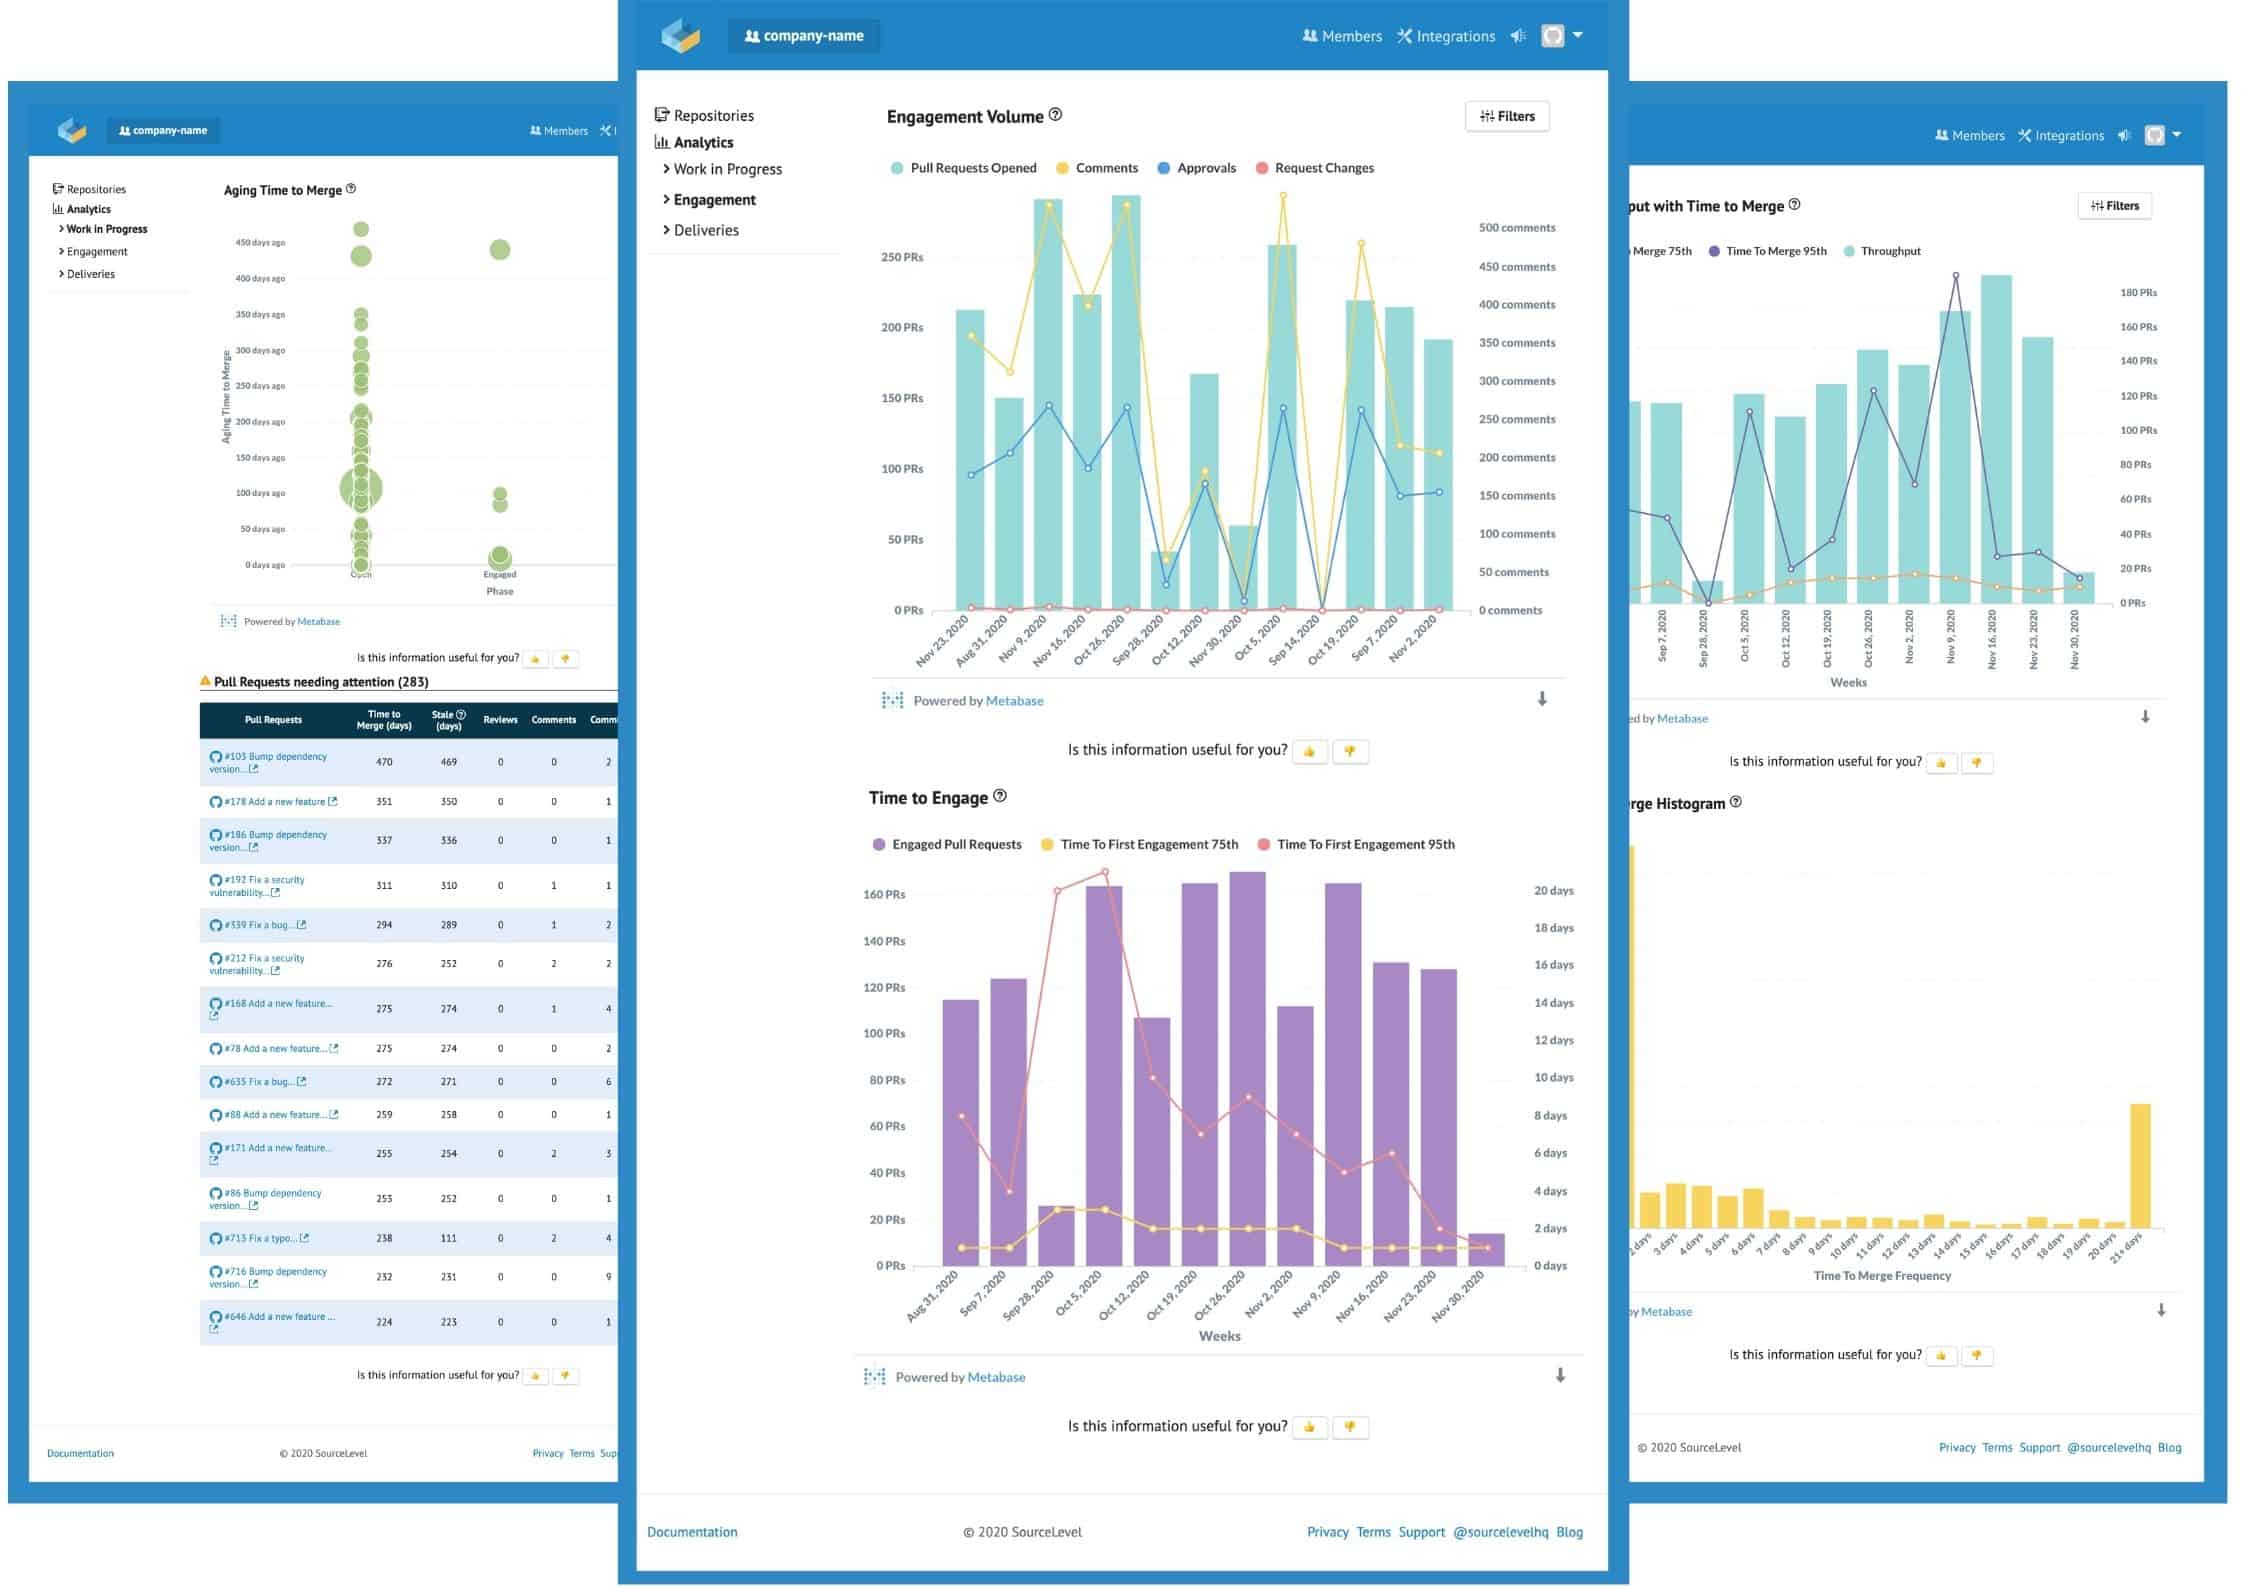Open the account dropdown caret in center window
The image size is (2245, 1587).
click(1578, 35)
